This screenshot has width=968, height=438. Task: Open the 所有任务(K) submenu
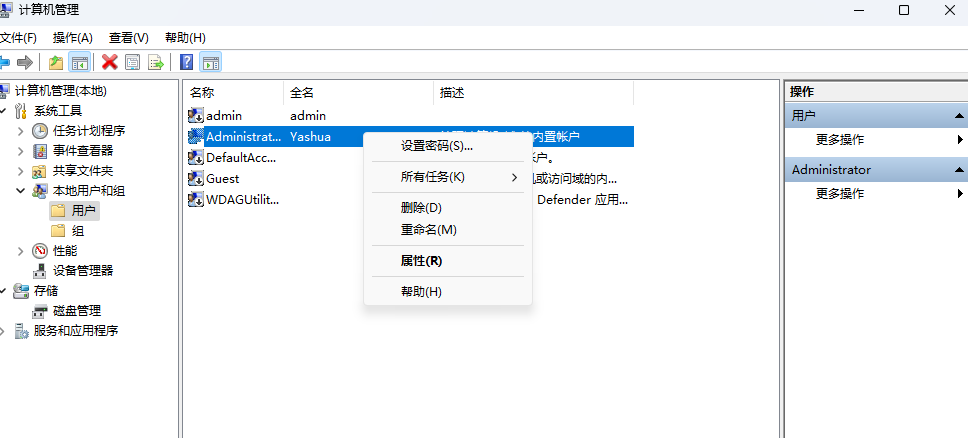[x=433, y=177]
